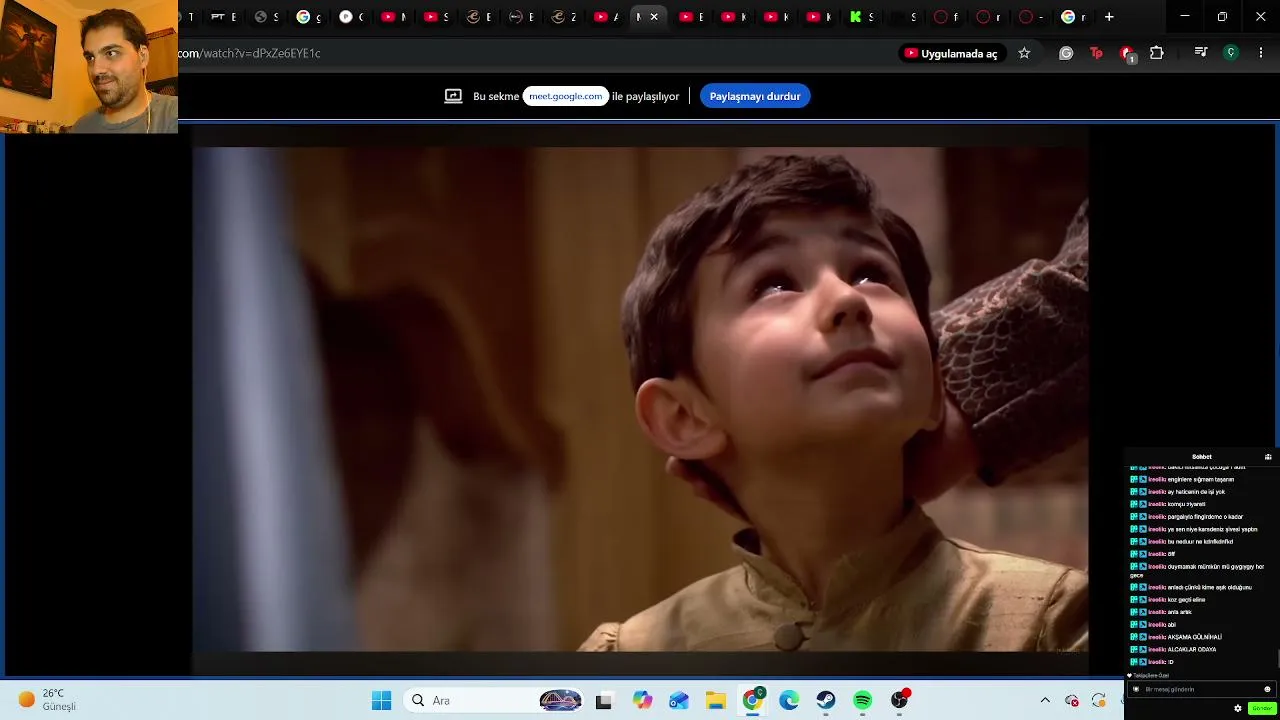The width and height of the screenshot is (1280, 720).
Task: Open the Chrome three-dot menu
Action: (x=1261, y=53)
